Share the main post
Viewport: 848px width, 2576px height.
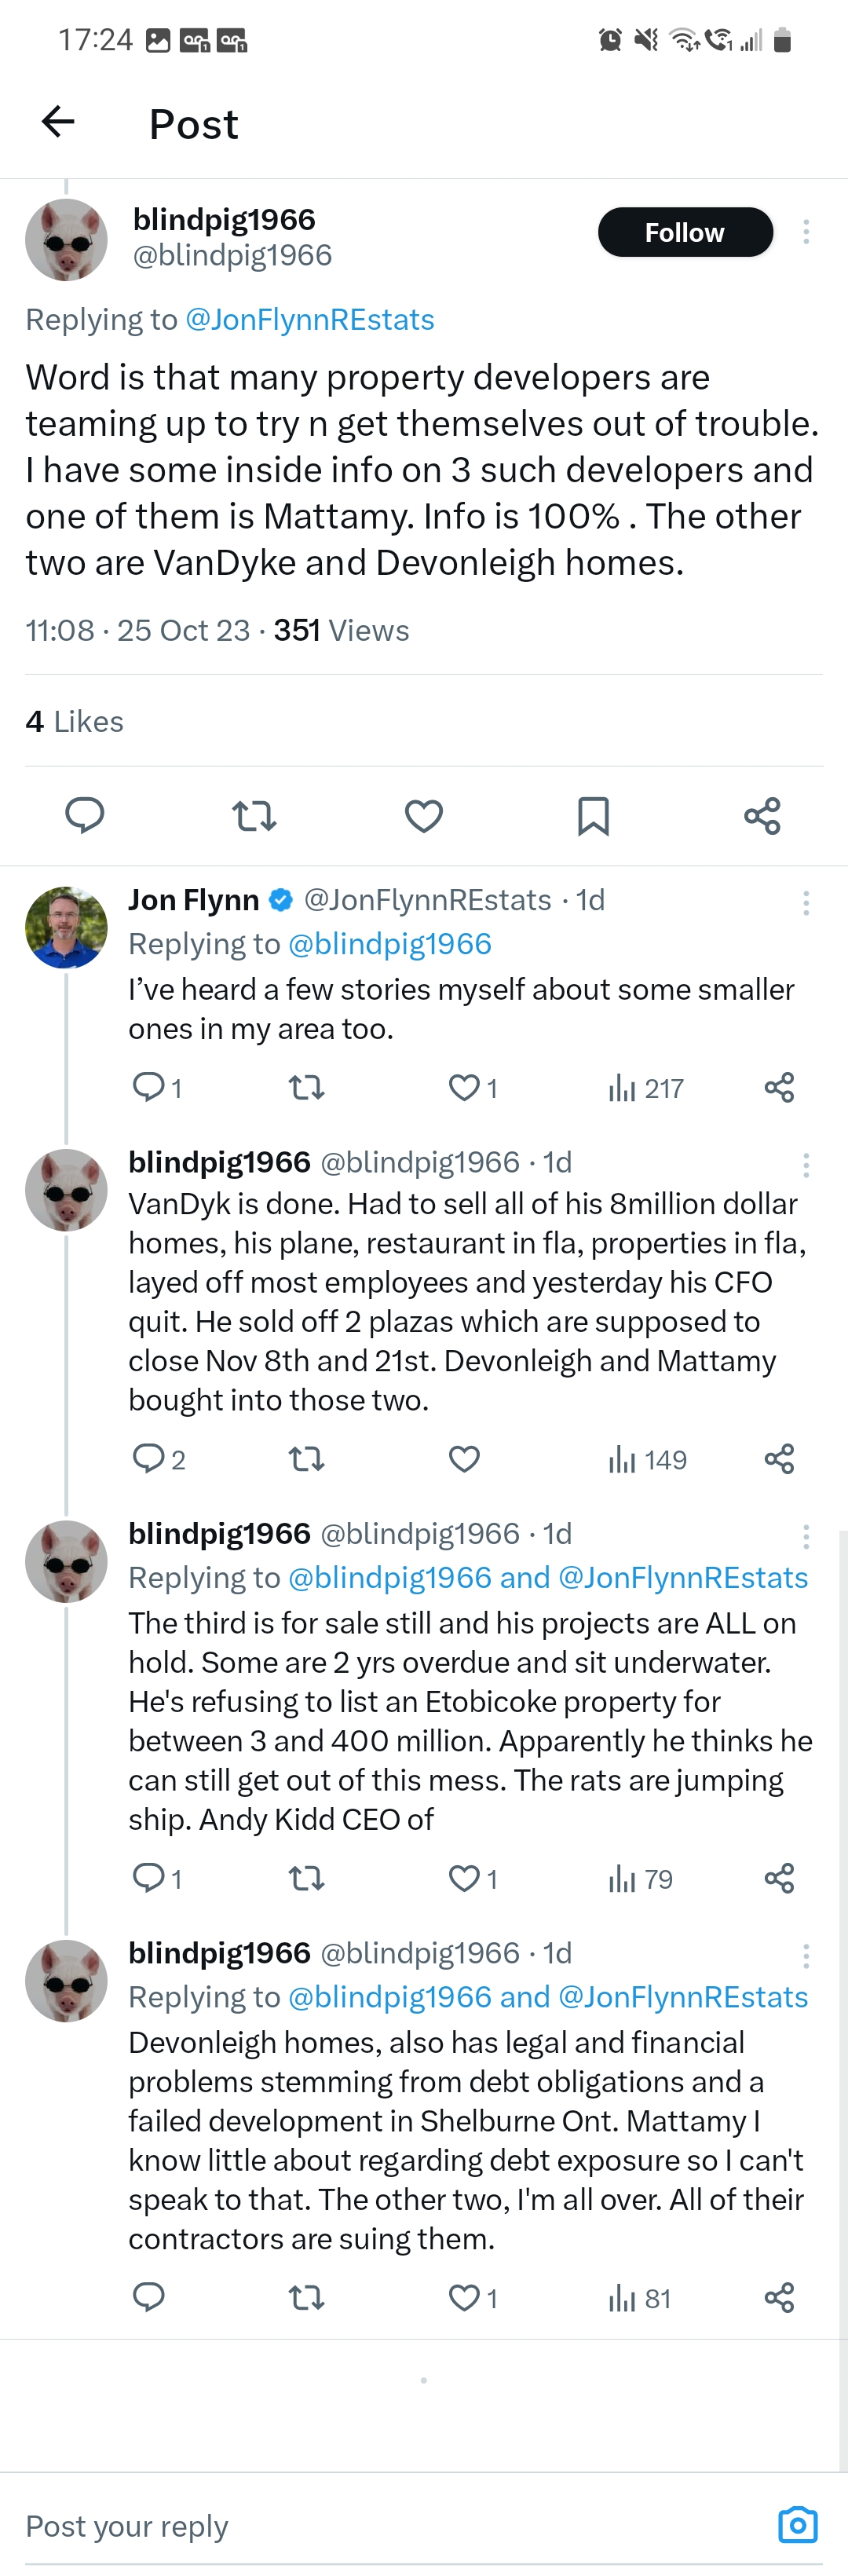(762, 816)
